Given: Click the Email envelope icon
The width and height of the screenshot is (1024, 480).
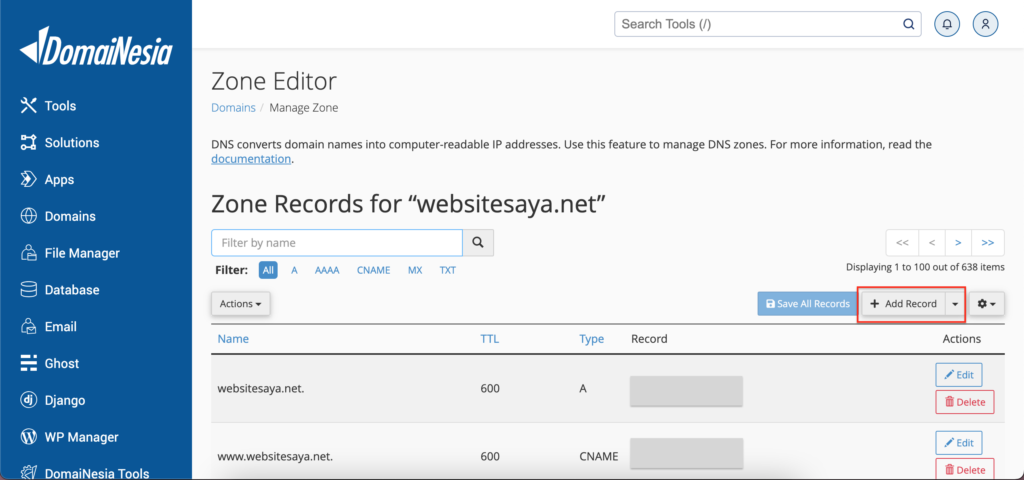Looking at the screenshot, I should click(x=28, y=327).
